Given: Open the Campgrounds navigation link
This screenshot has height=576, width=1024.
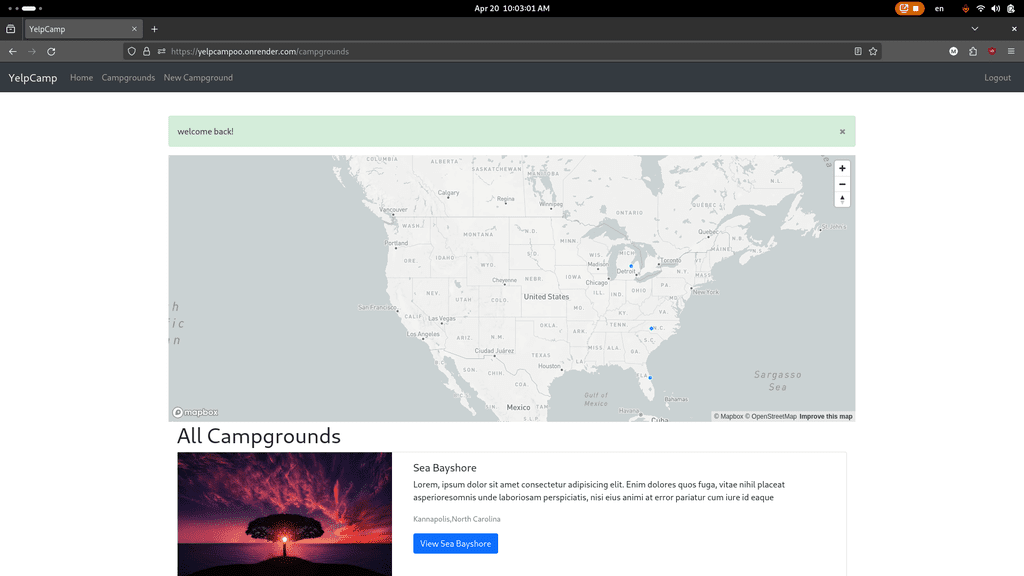Looking at the screenshot, I should 128,78.
